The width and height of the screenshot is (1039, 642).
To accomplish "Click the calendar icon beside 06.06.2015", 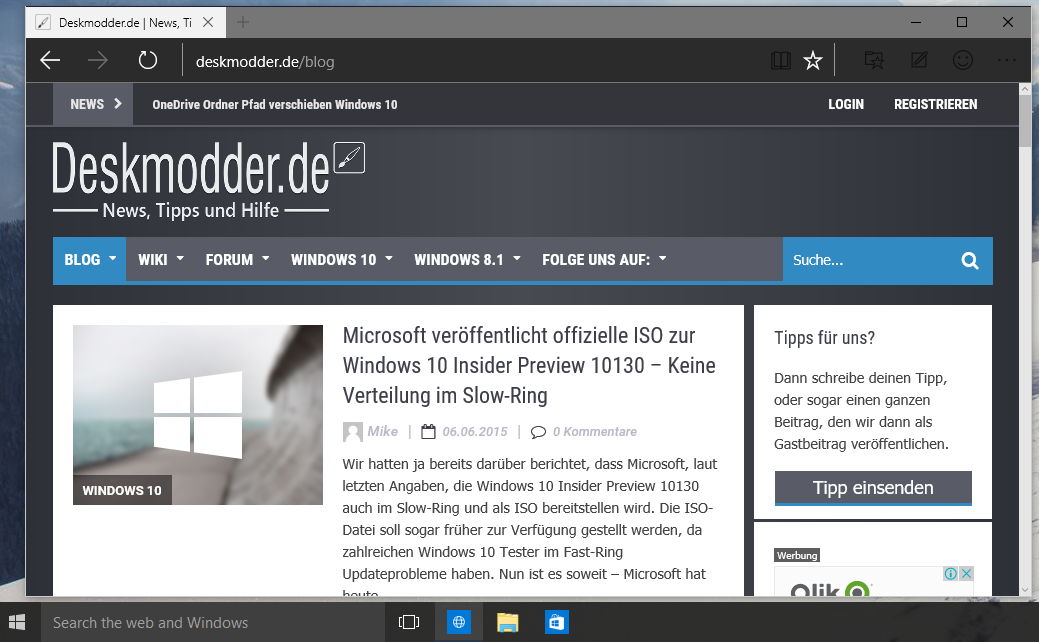I will coord(429,432).
